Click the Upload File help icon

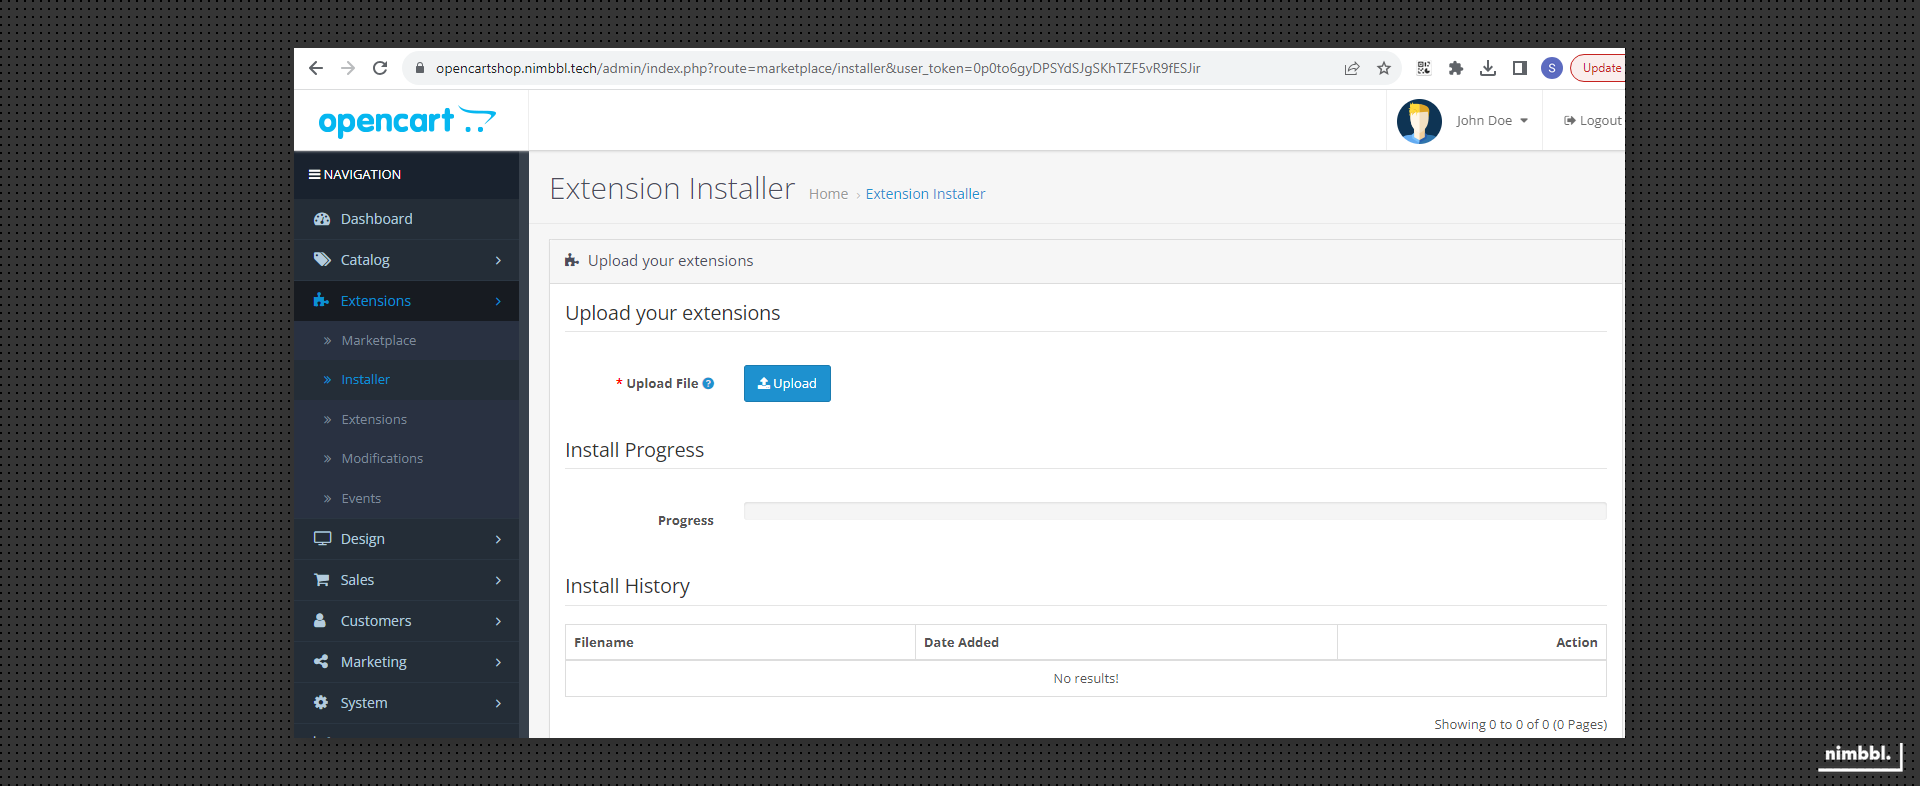tap(708, 383)
